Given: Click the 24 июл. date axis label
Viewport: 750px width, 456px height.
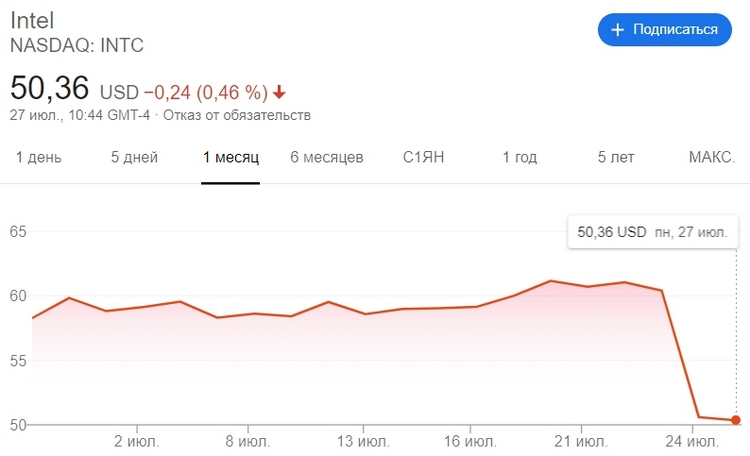Looking at the screenshot, I should tap(692, 441).
